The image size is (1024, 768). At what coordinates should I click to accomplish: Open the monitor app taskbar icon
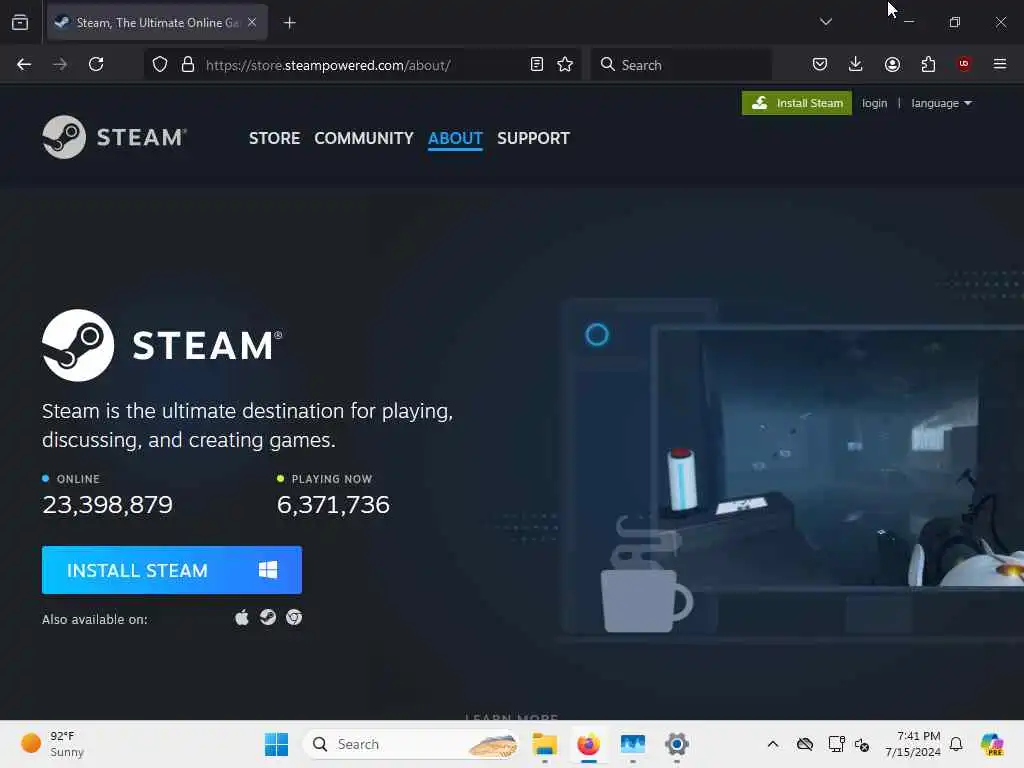coord(633,744)
